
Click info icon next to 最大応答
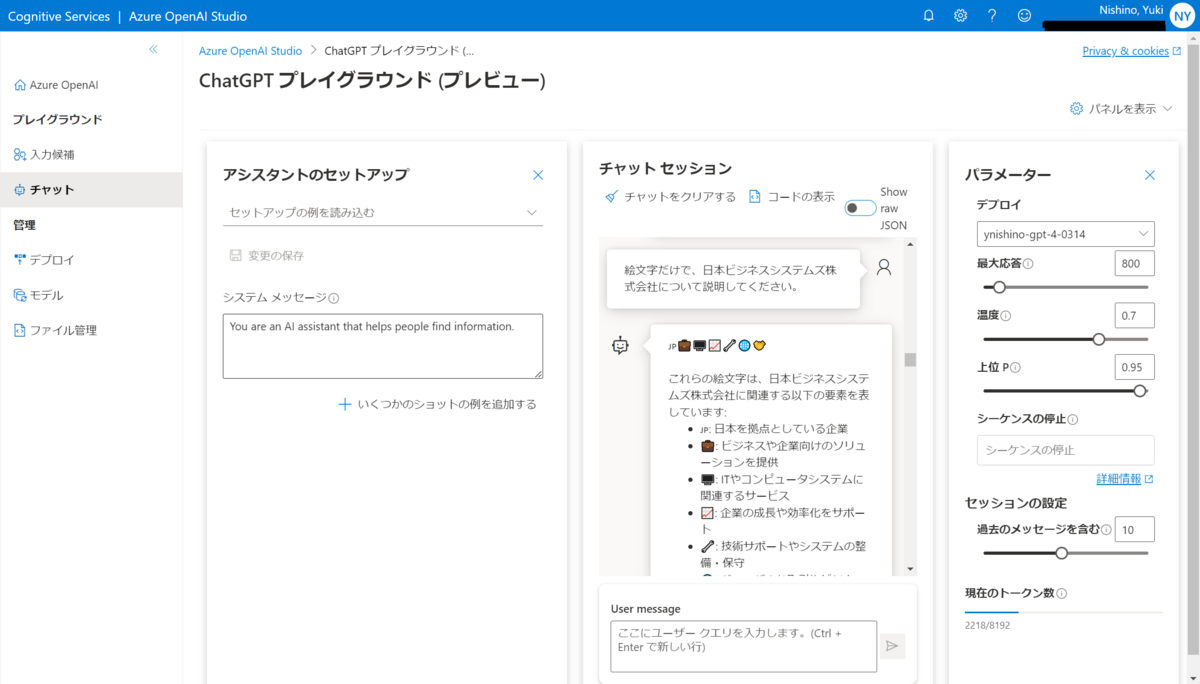coord(1028,264)
